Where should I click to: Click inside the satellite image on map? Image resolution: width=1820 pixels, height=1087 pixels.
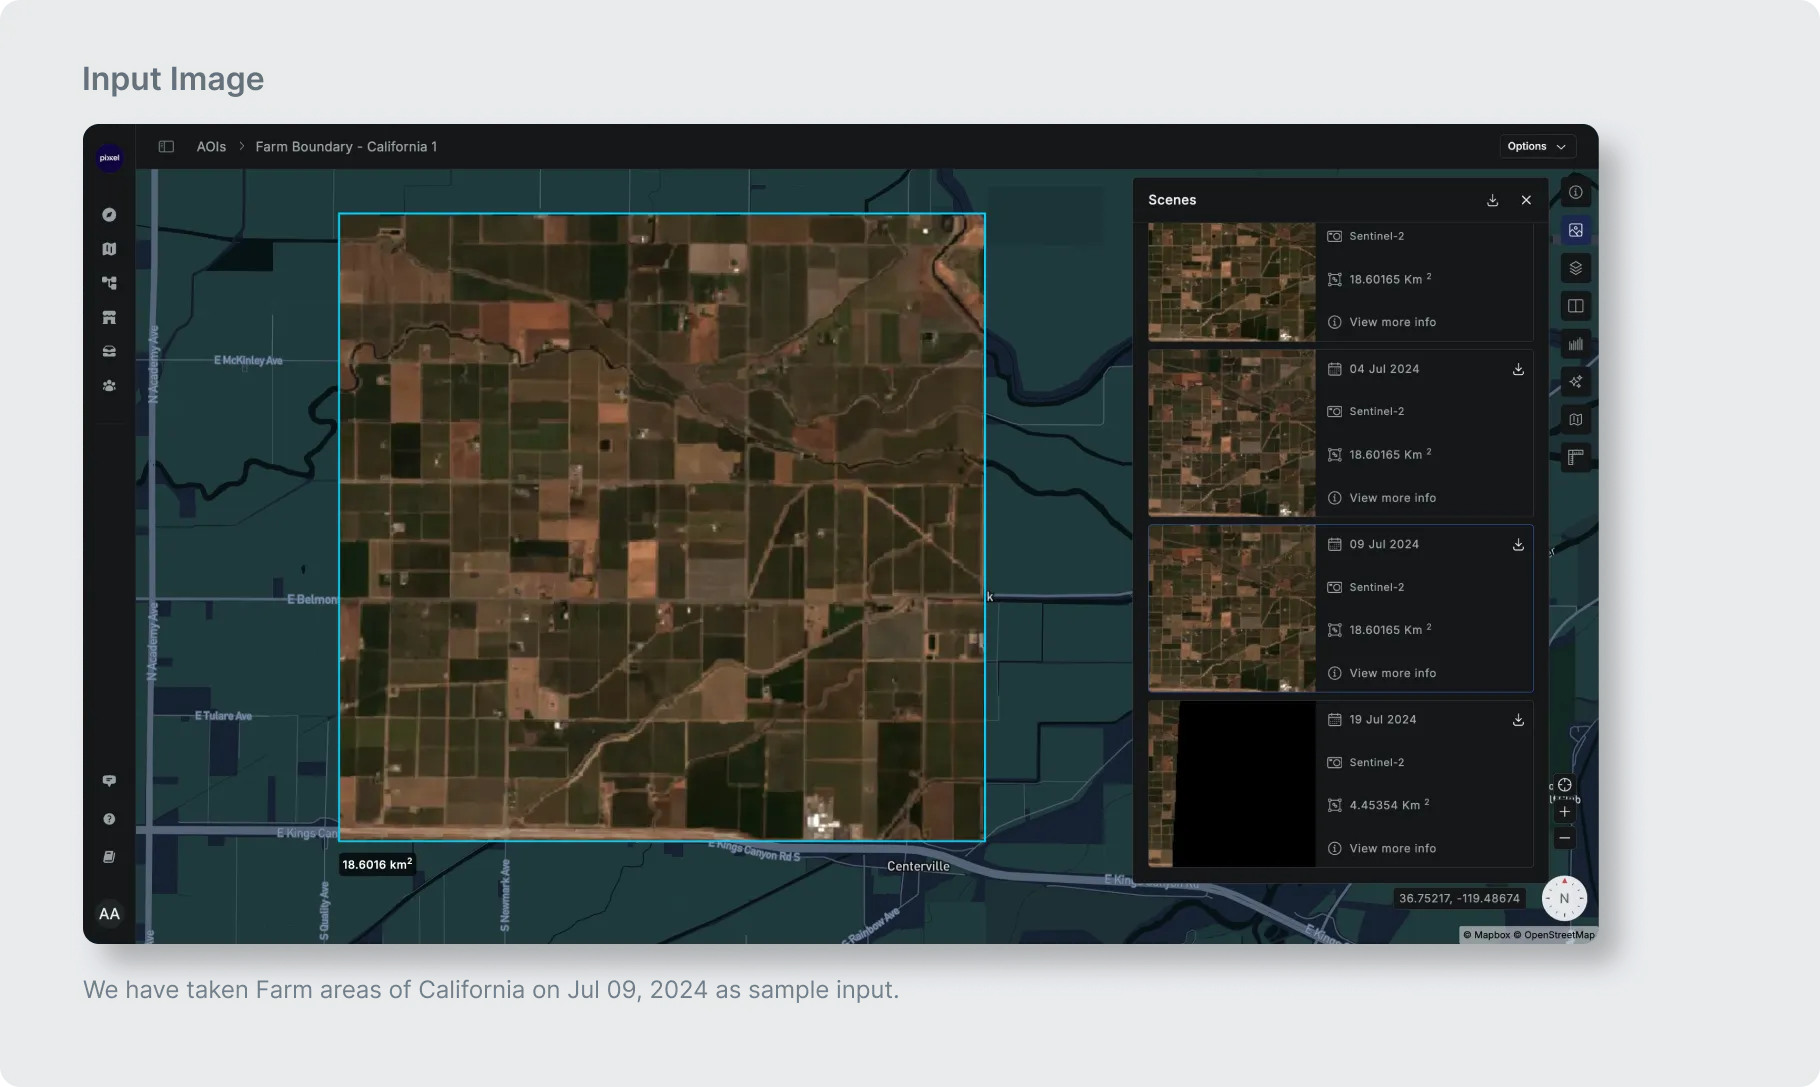tap(661, 527)
